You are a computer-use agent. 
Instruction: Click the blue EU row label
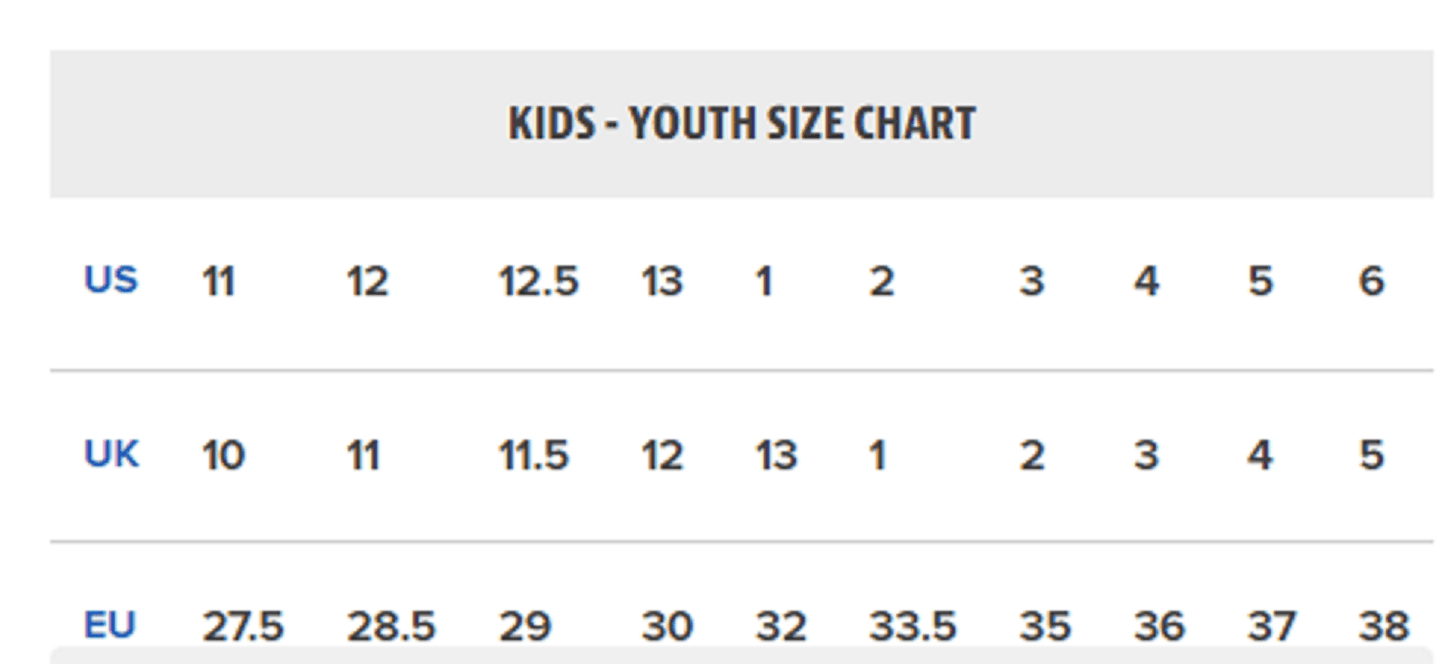coord(110,626)
